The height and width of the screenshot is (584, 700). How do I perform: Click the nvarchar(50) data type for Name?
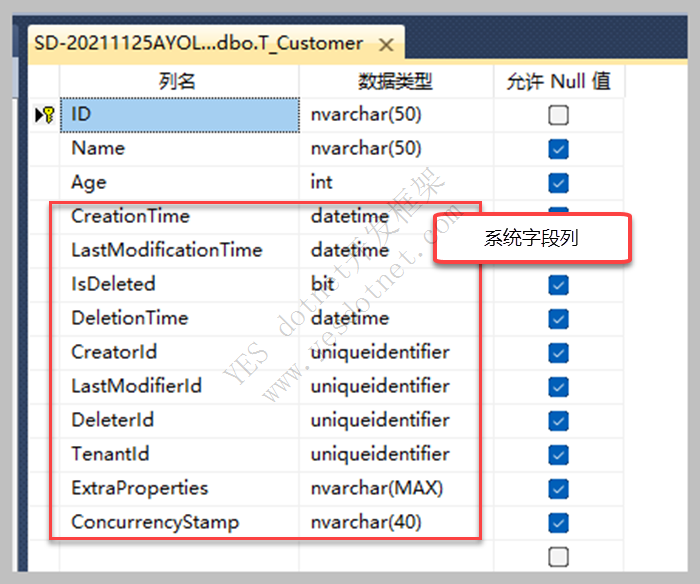(396, 149)
